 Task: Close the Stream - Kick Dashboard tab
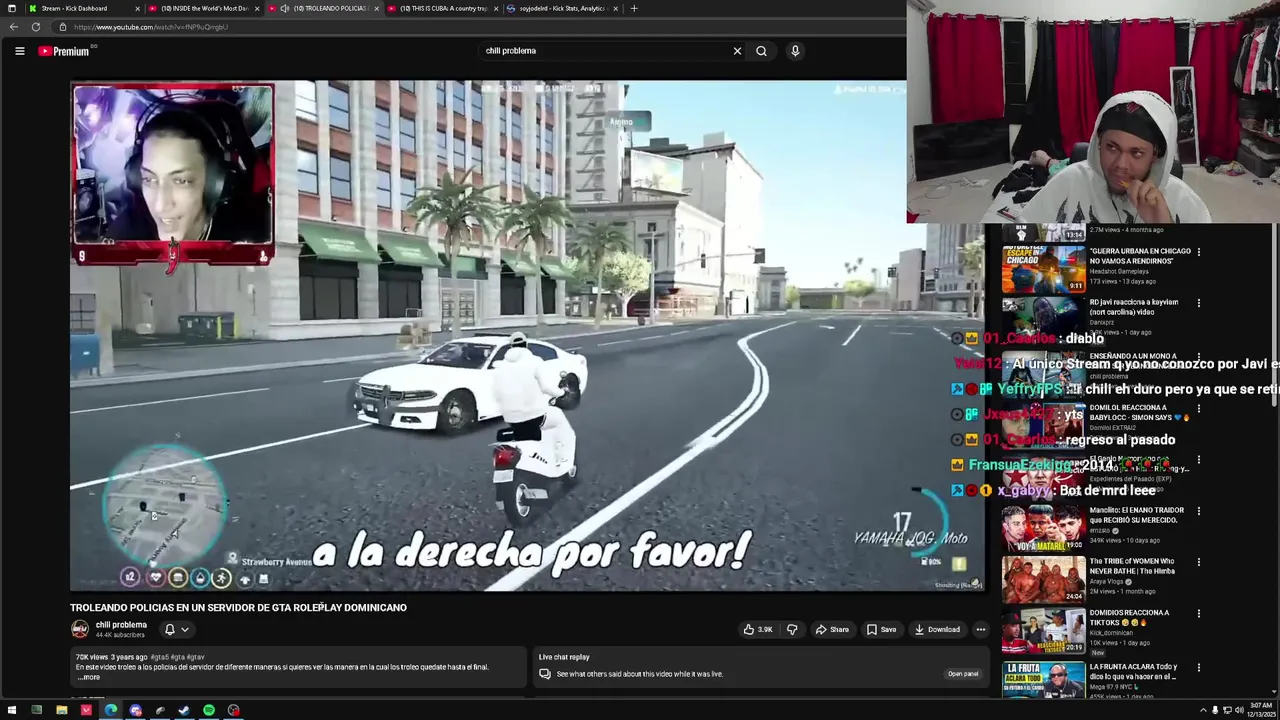coord(137,8)
